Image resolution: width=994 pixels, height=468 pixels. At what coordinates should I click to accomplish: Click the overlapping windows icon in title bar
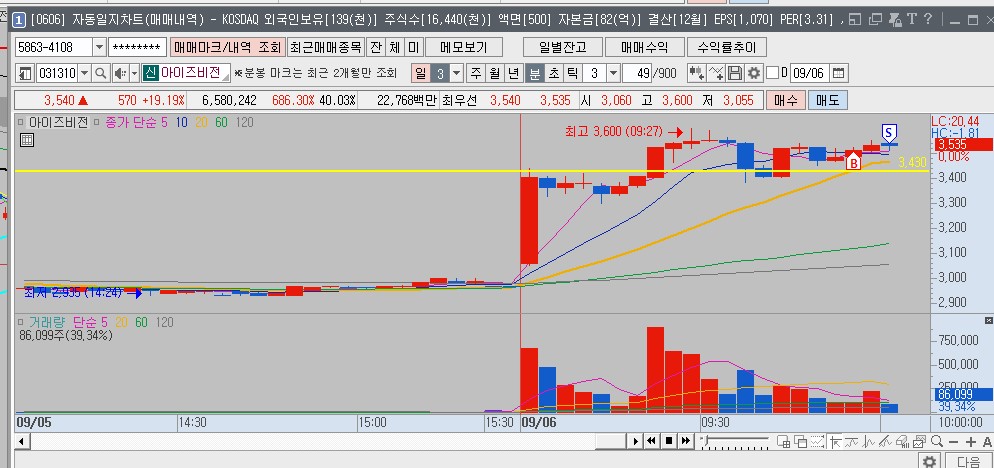tap(875, 19)
